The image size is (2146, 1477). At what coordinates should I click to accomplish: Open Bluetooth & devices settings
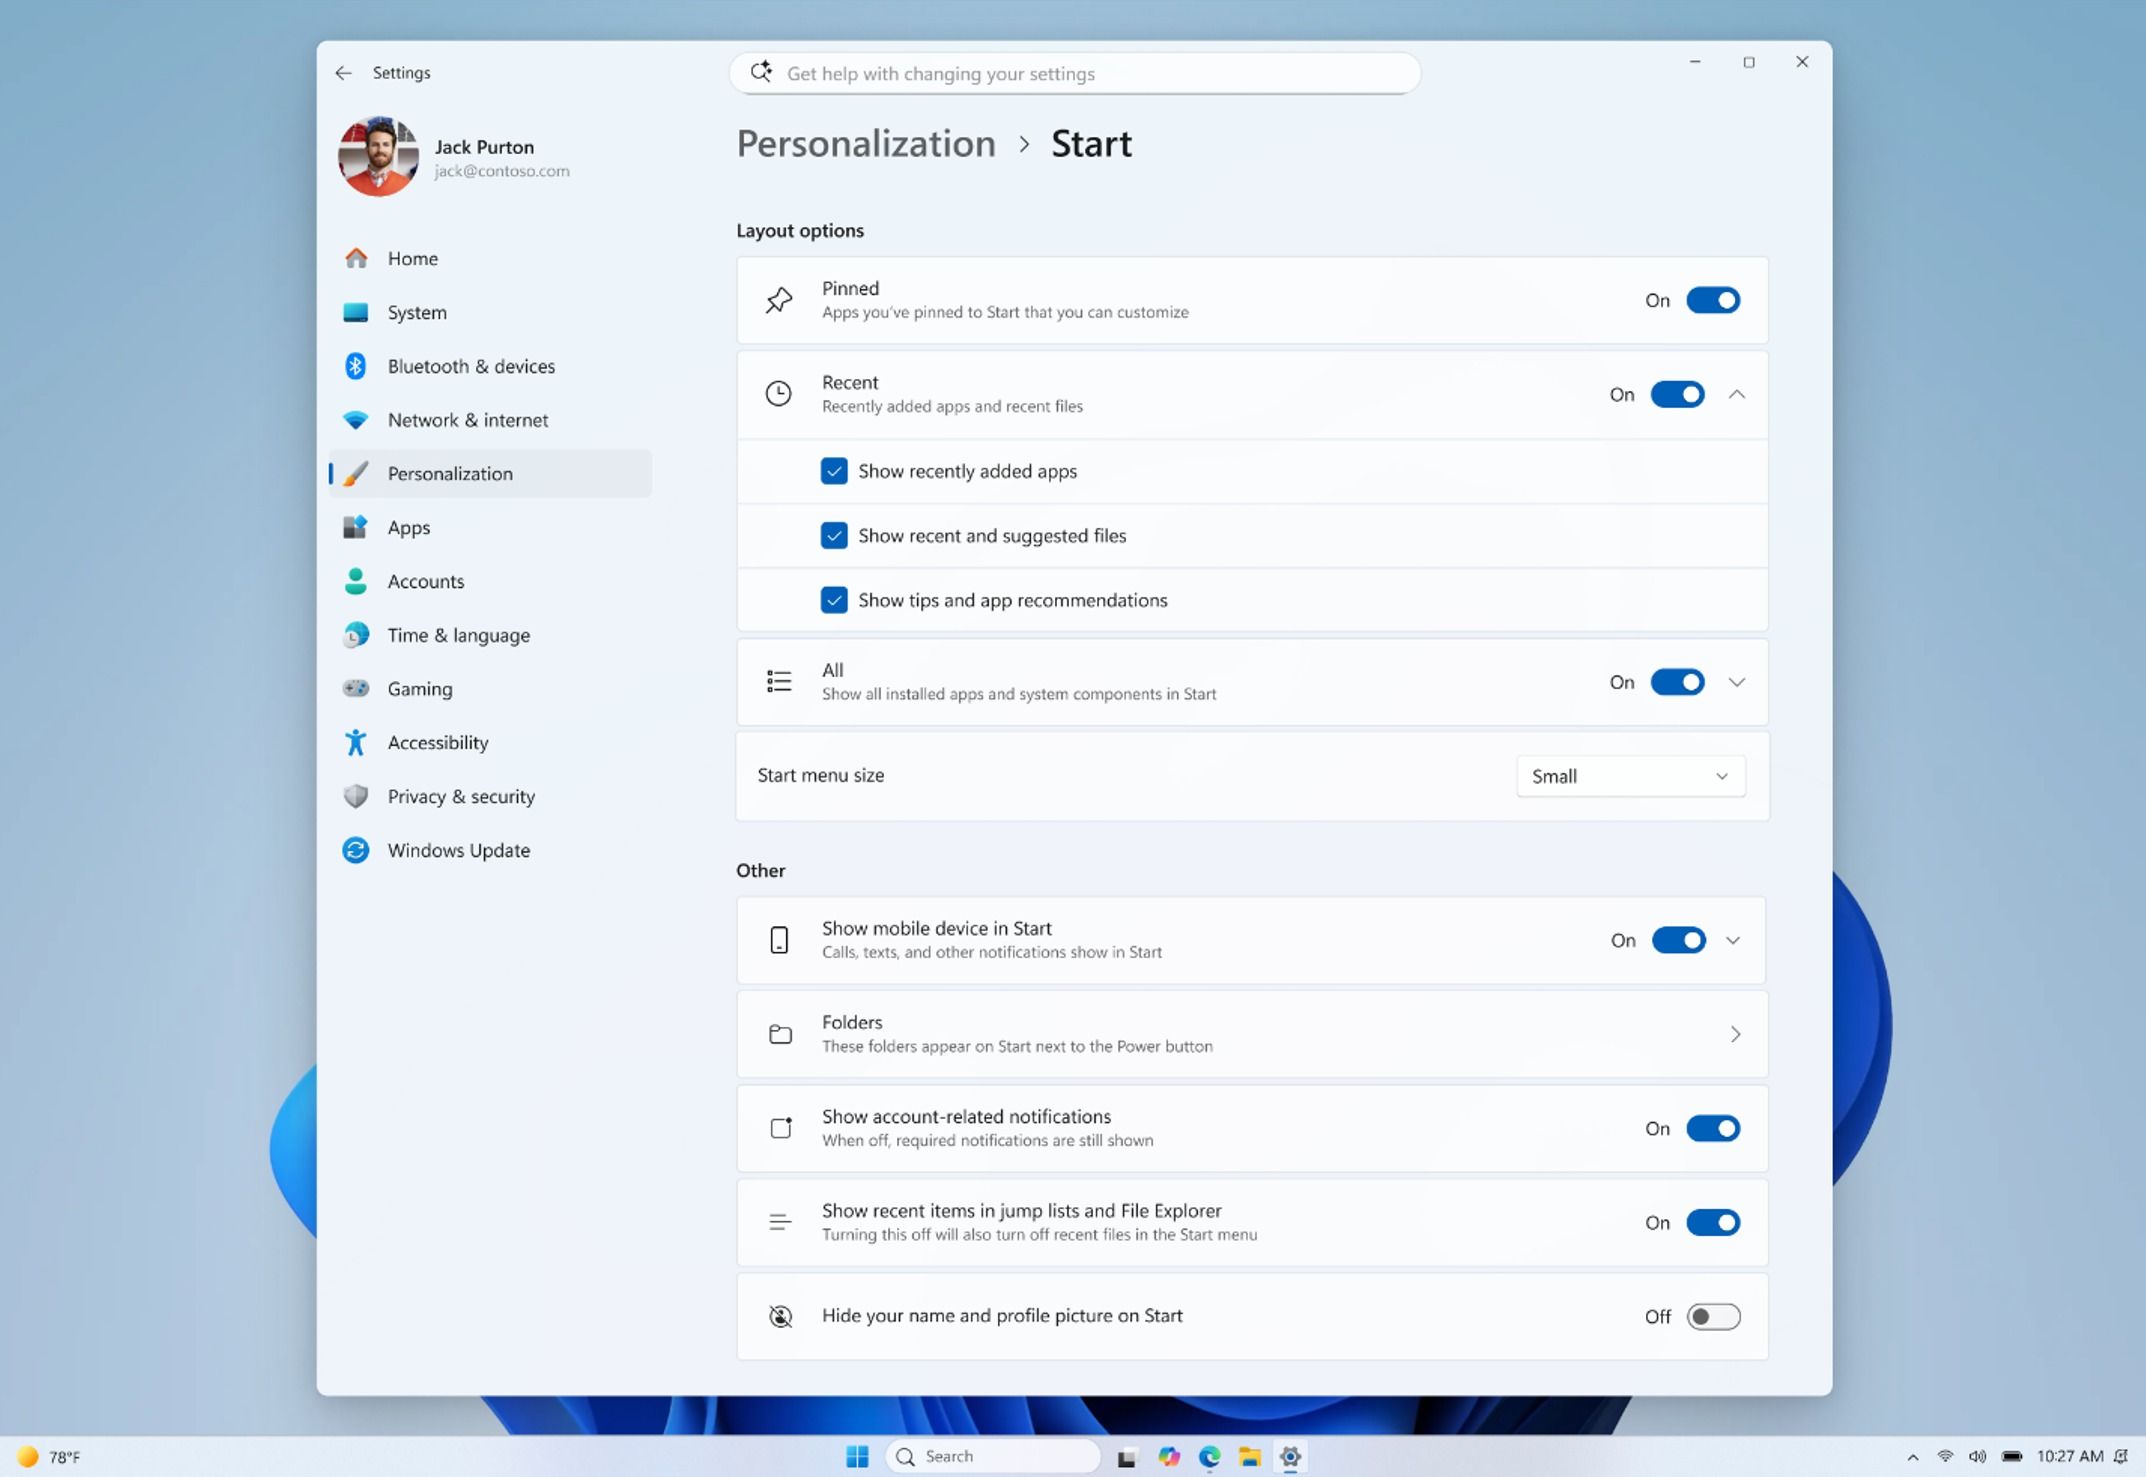click(x=490, y=366)
